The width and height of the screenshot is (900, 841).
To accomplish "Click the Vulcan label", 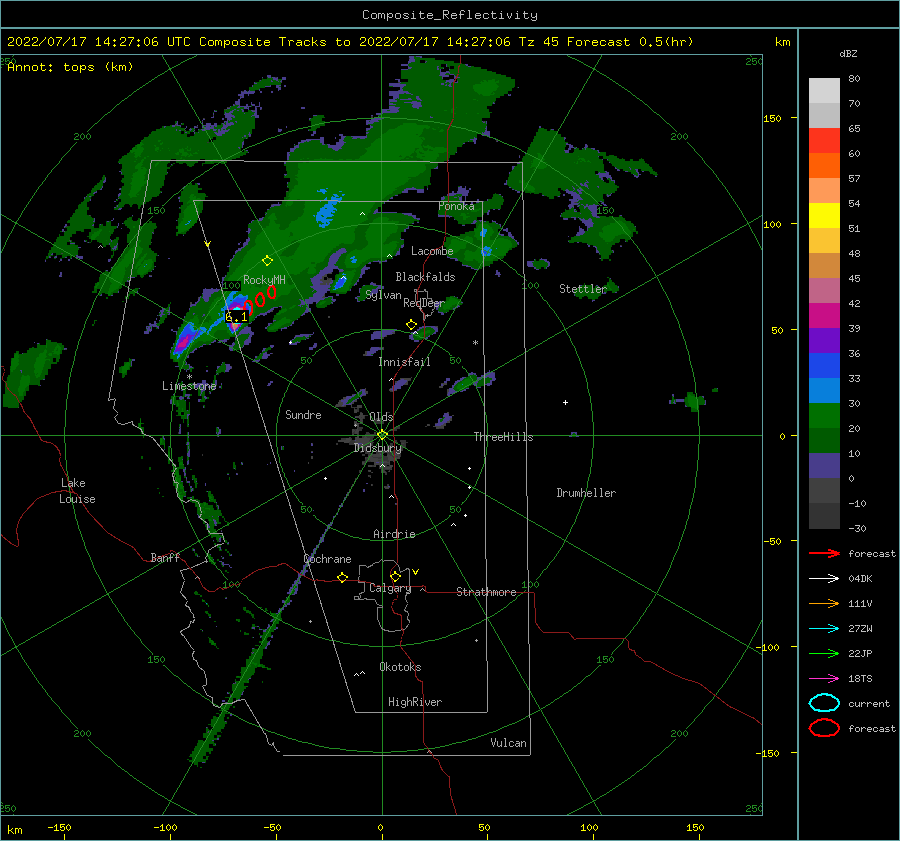I will (509, 743).
